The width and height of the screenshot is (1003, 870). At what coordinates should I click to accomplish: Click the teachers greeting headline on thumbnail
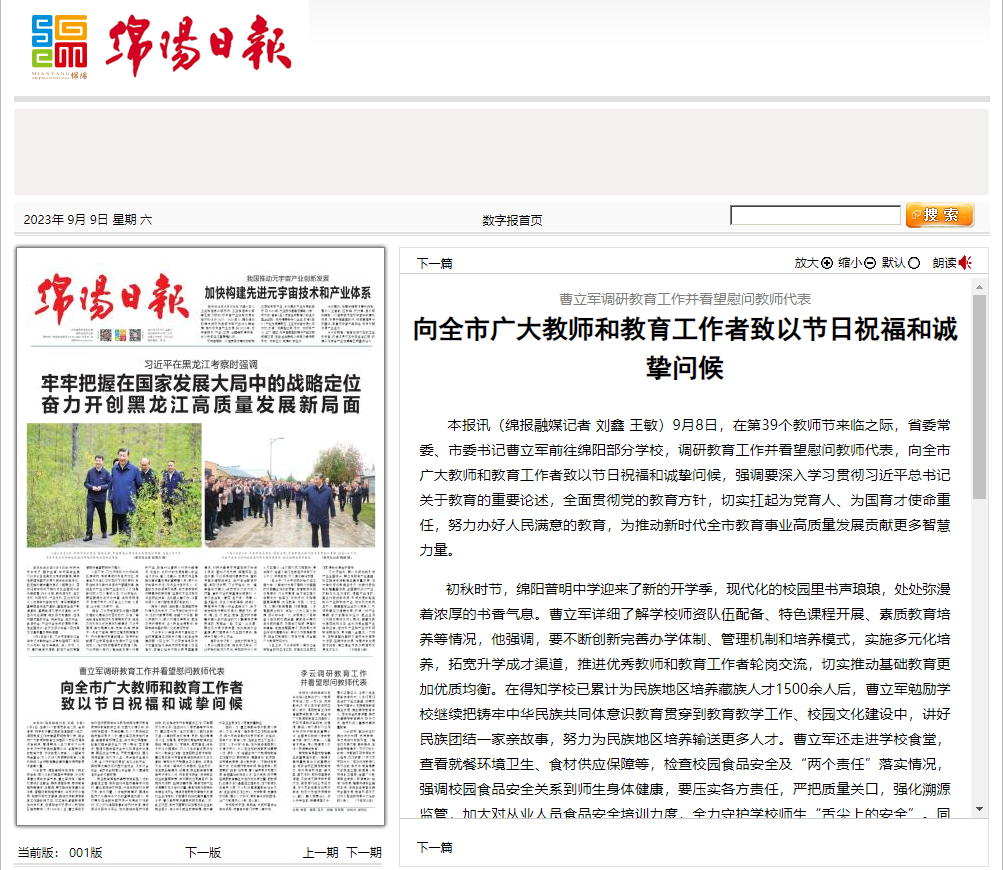pyautogui.click(x=151, y=695)
